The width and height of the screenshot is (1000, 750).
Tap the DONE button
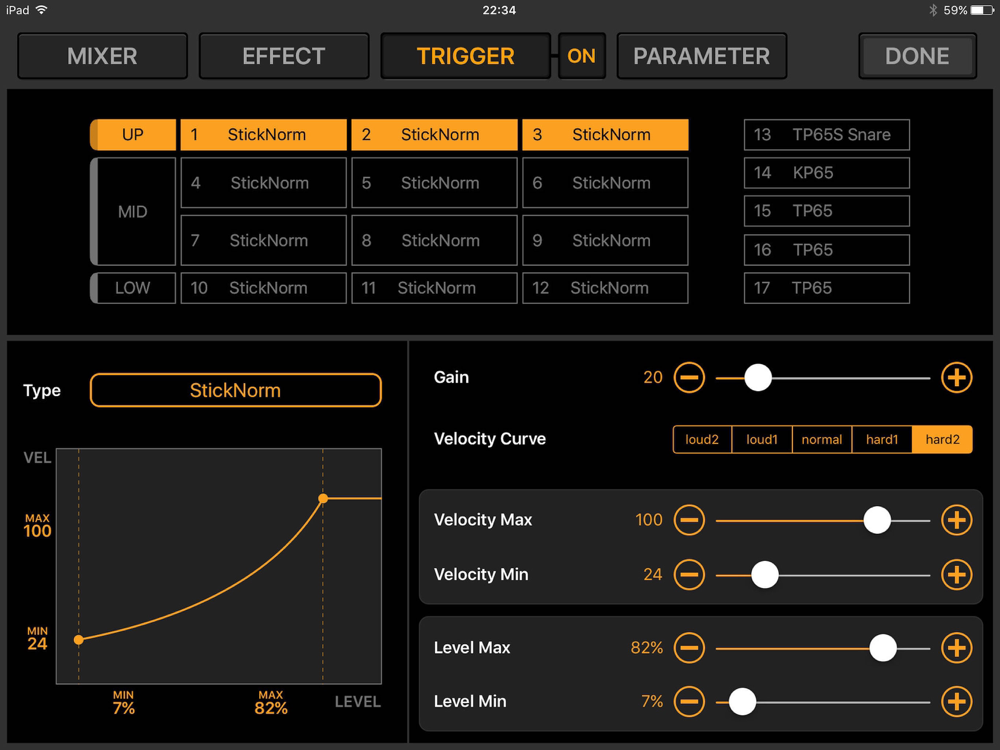coord(917,56)
